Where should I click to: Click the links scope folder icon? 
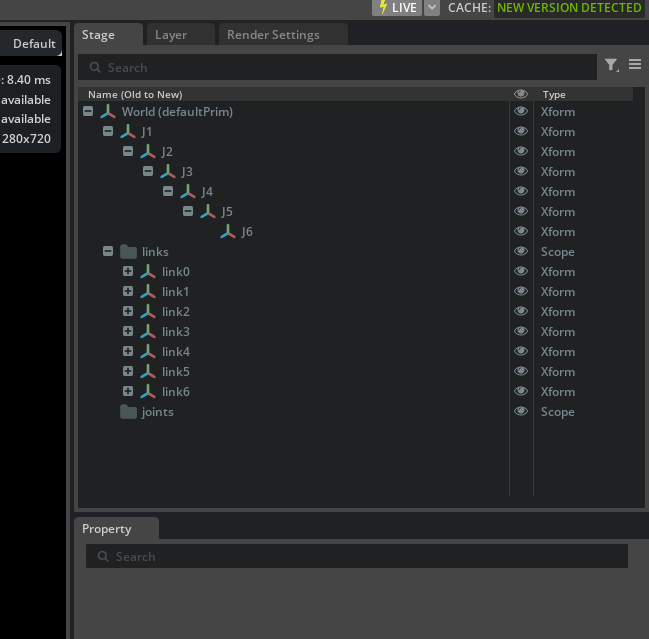point(128,252)
